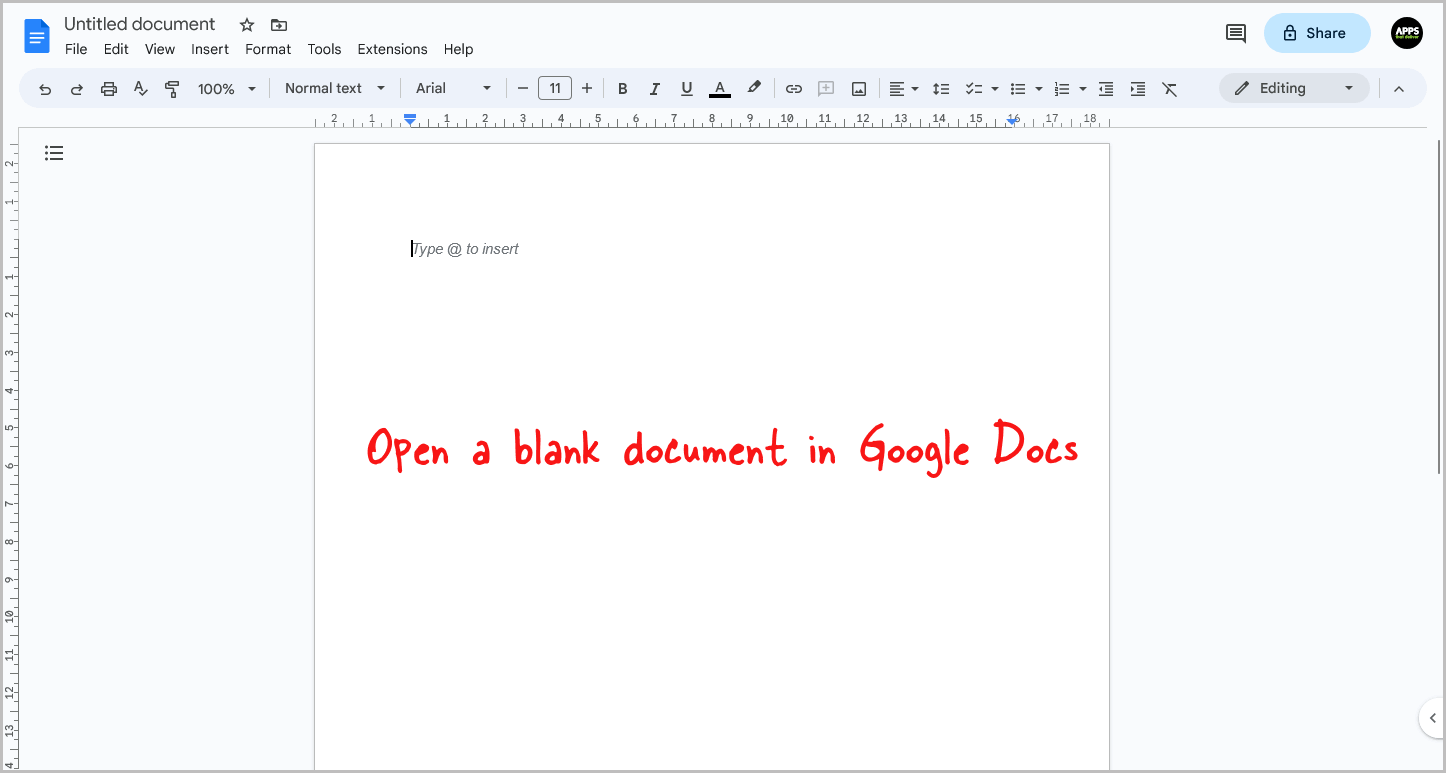Click into the document body text area
Image resolution: width=1446 pixels, height=773 pixels.
point(711,457)
